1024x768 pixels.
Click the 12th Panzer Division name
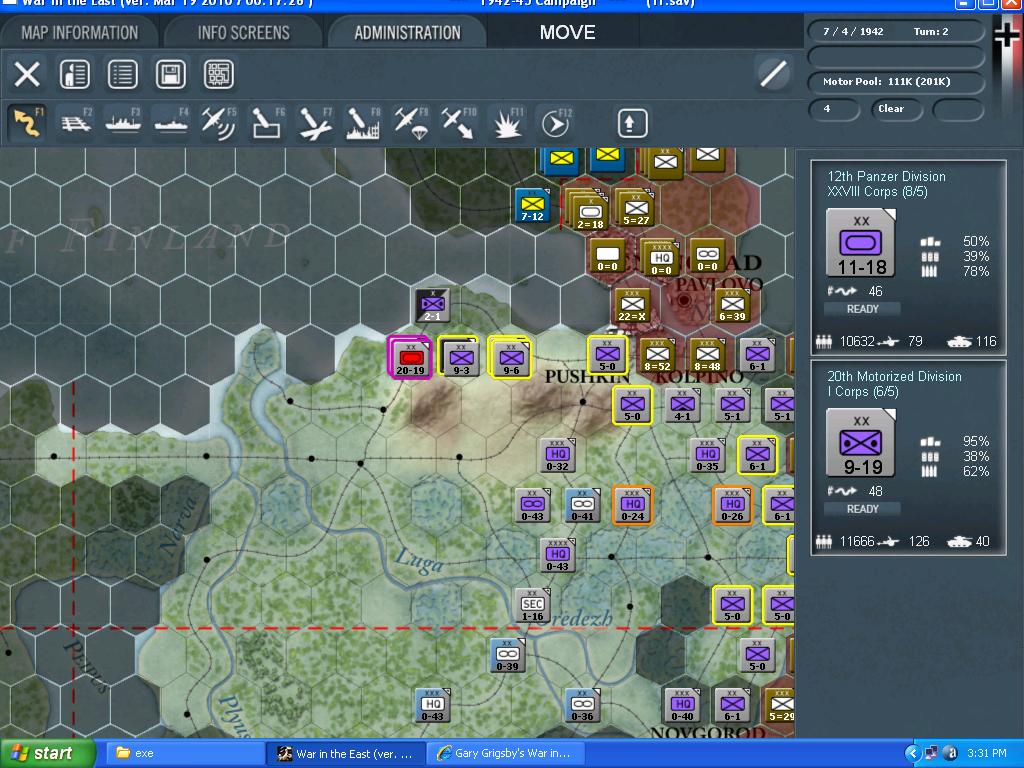pos(886,176)
